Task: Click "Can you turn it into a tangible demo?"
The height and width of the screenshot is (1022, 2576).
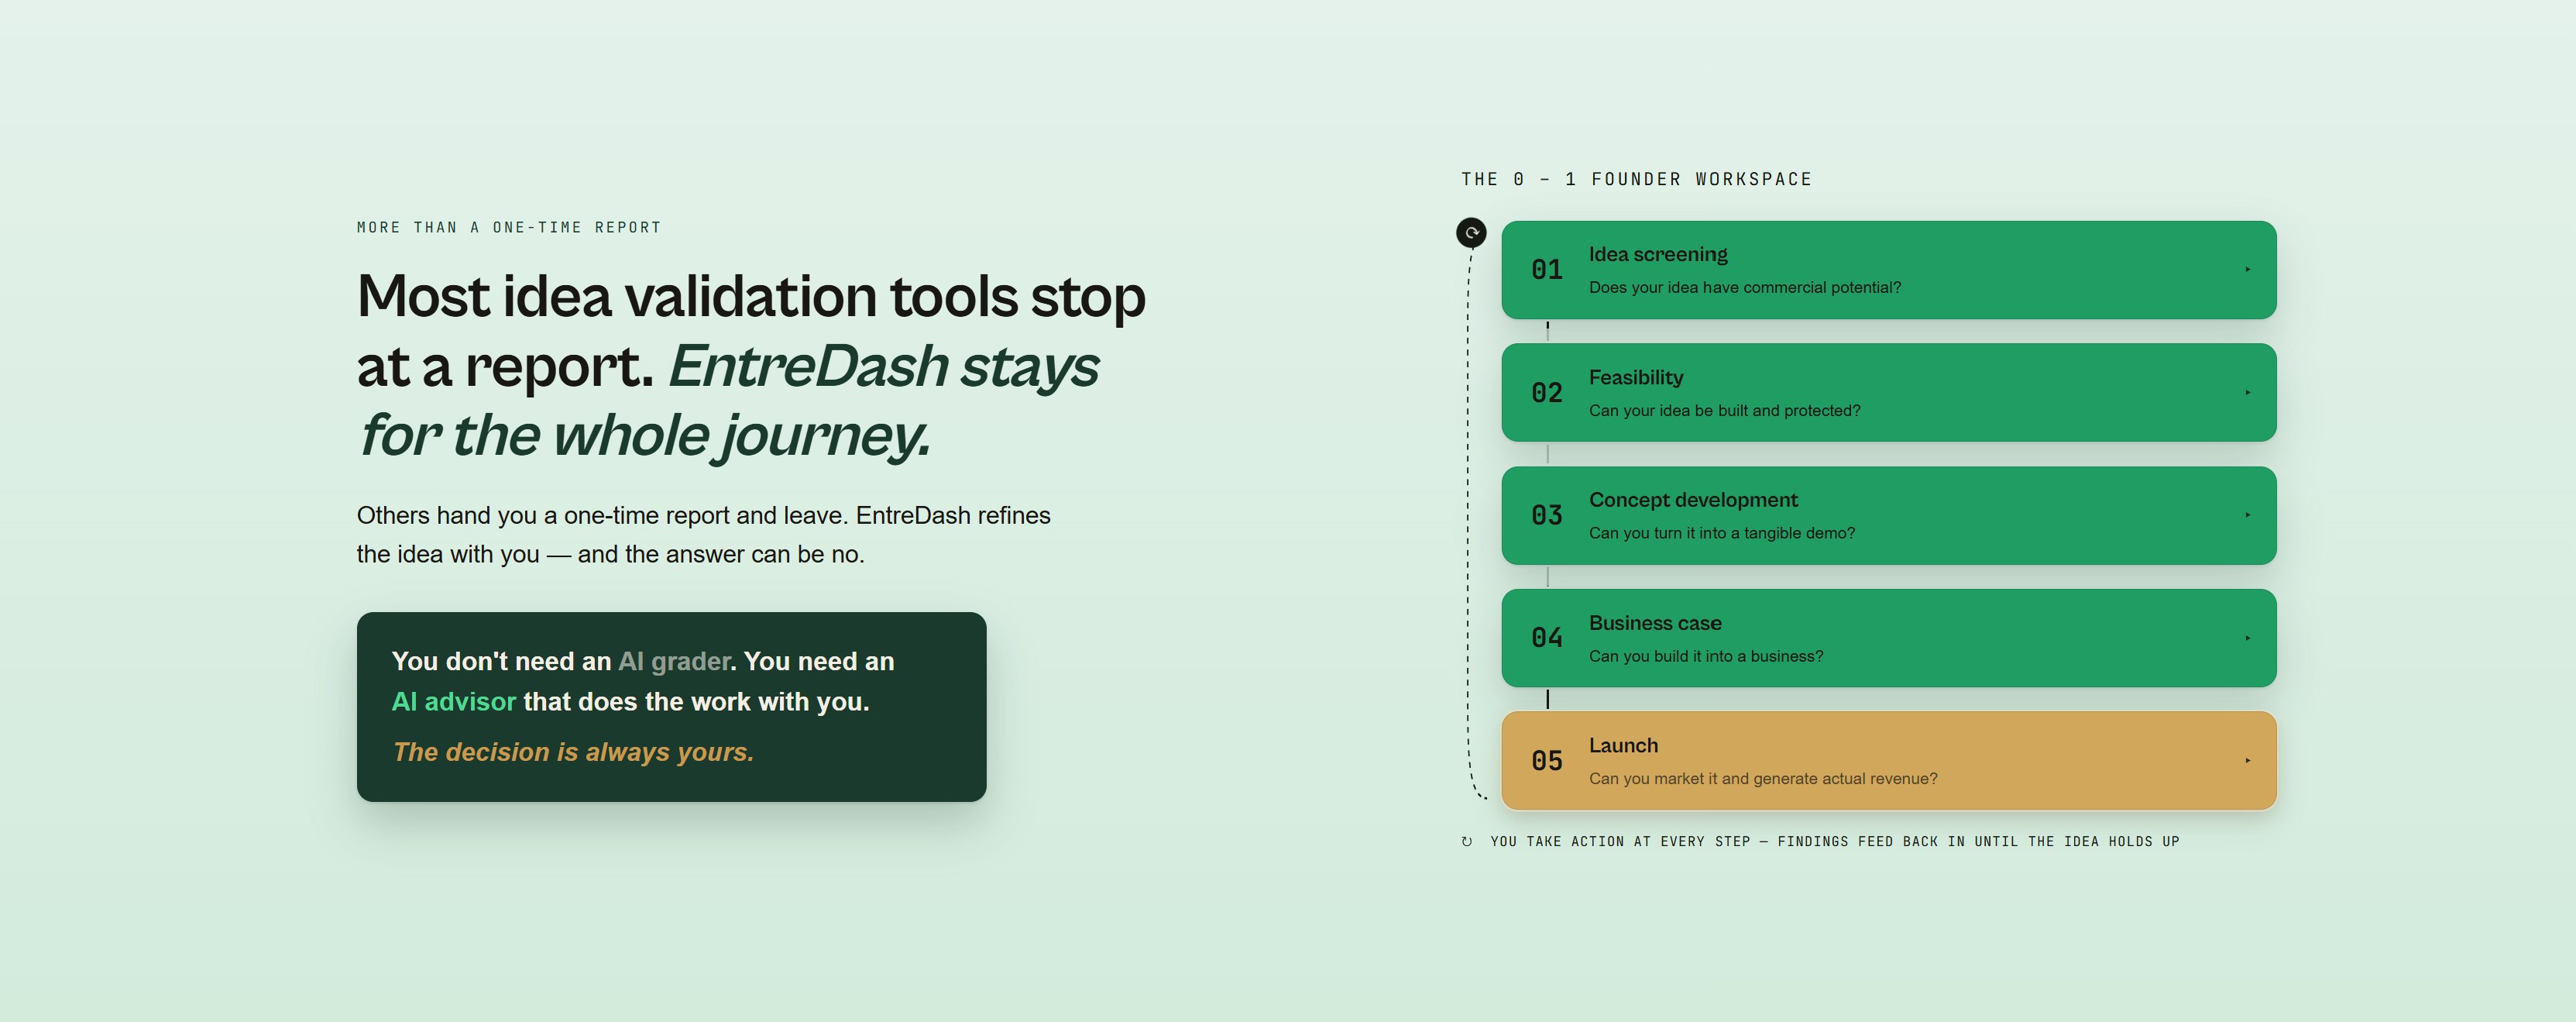Action: point(1722,533)
